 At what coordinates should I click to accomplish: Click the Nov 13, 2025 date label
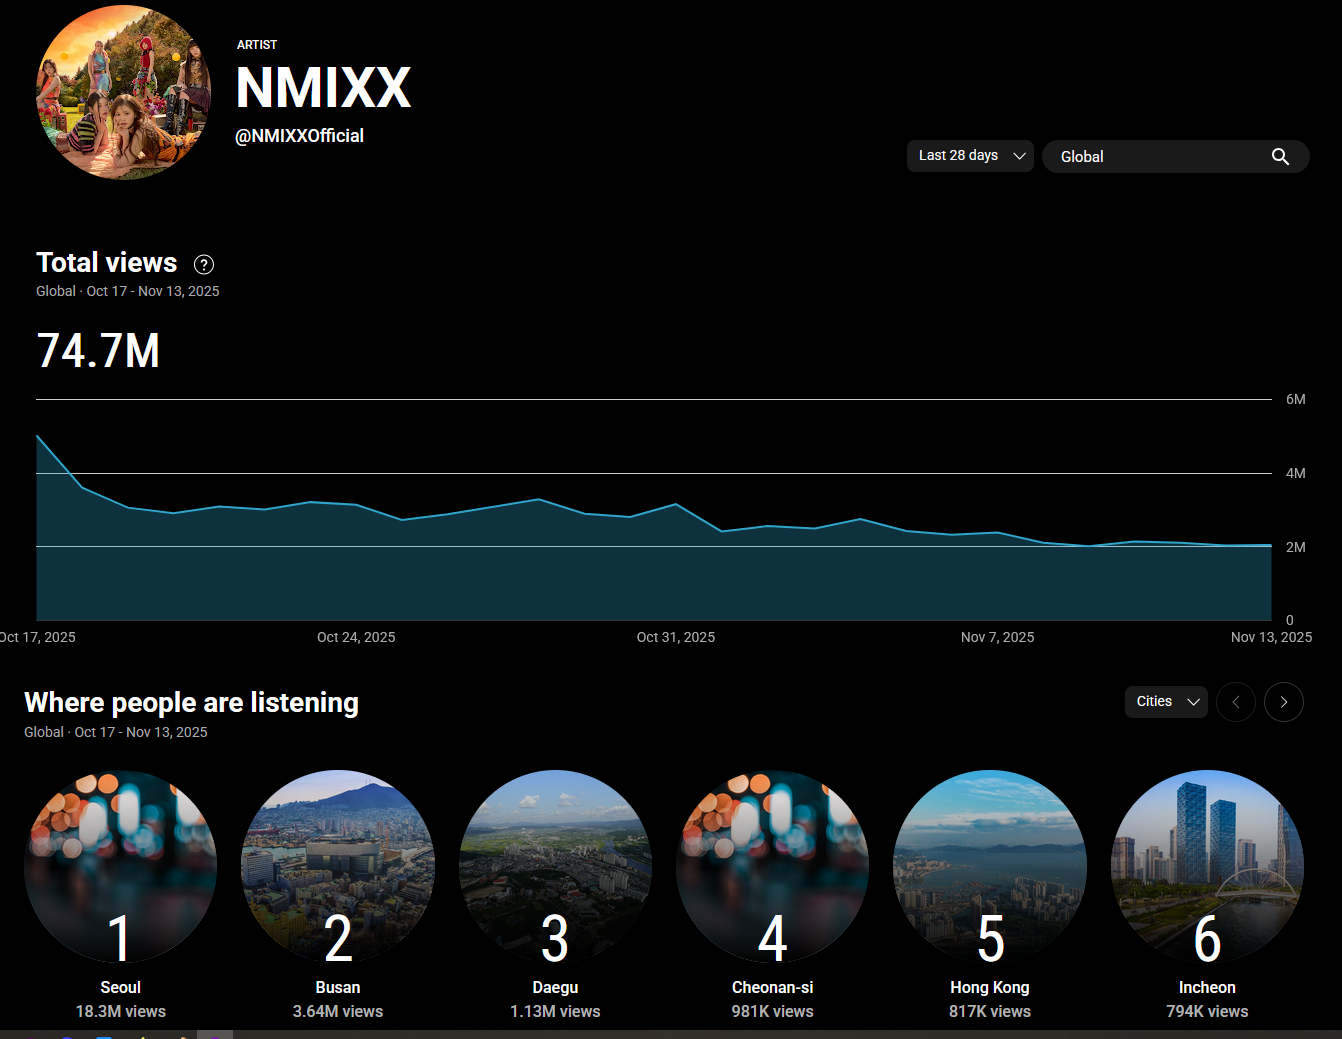pyautogui.click(x=1272, y=637)
